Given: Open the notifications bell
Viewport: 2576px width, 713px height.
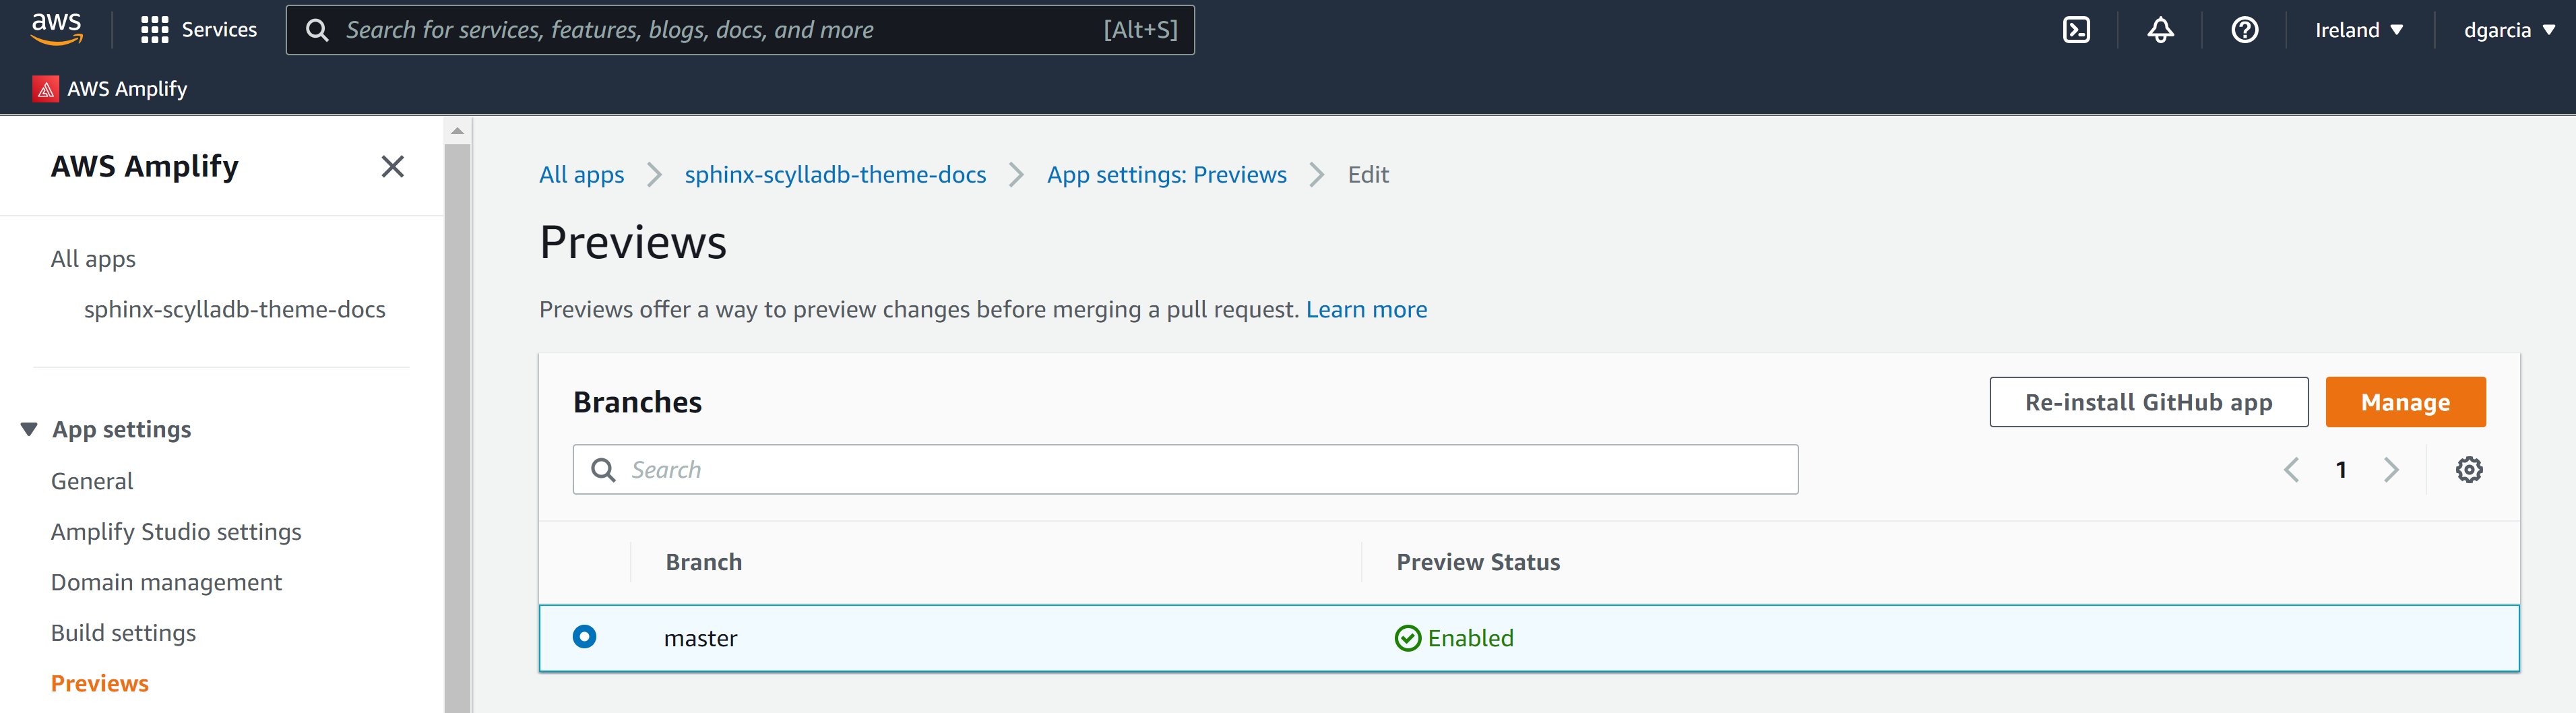Looking at the screenshot, I should (x=2160, y=30).
